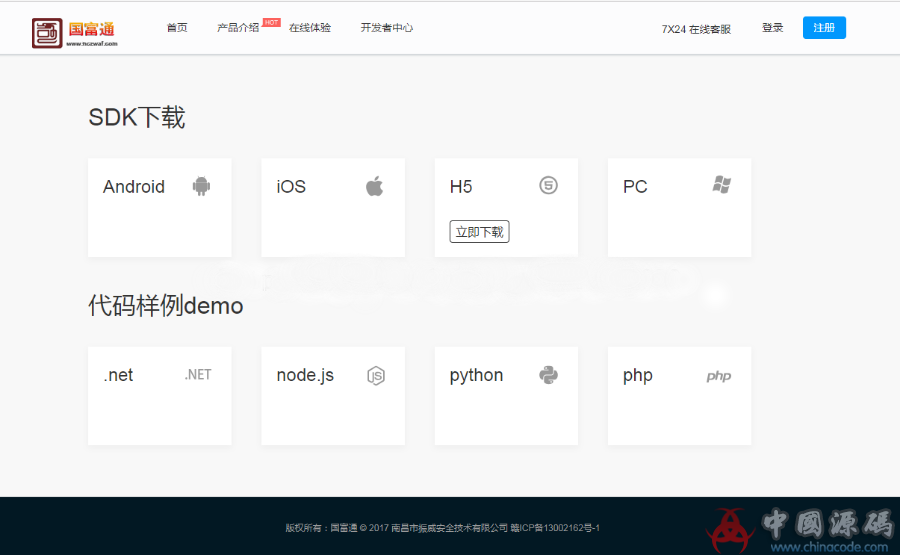Click the Python snake logo icon
Viewport: 900px width, 555px height.
click(548, 375)
